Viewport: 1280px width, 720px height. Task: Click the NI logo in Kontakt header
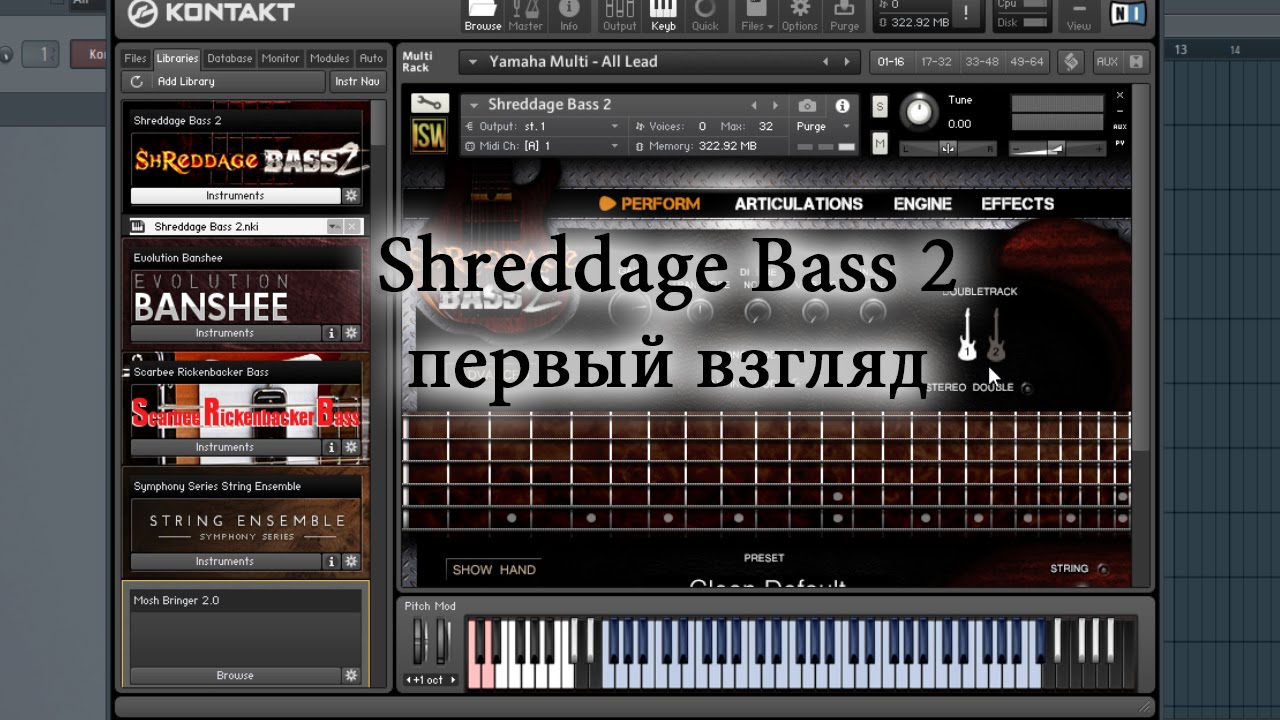pos(1127,14)
